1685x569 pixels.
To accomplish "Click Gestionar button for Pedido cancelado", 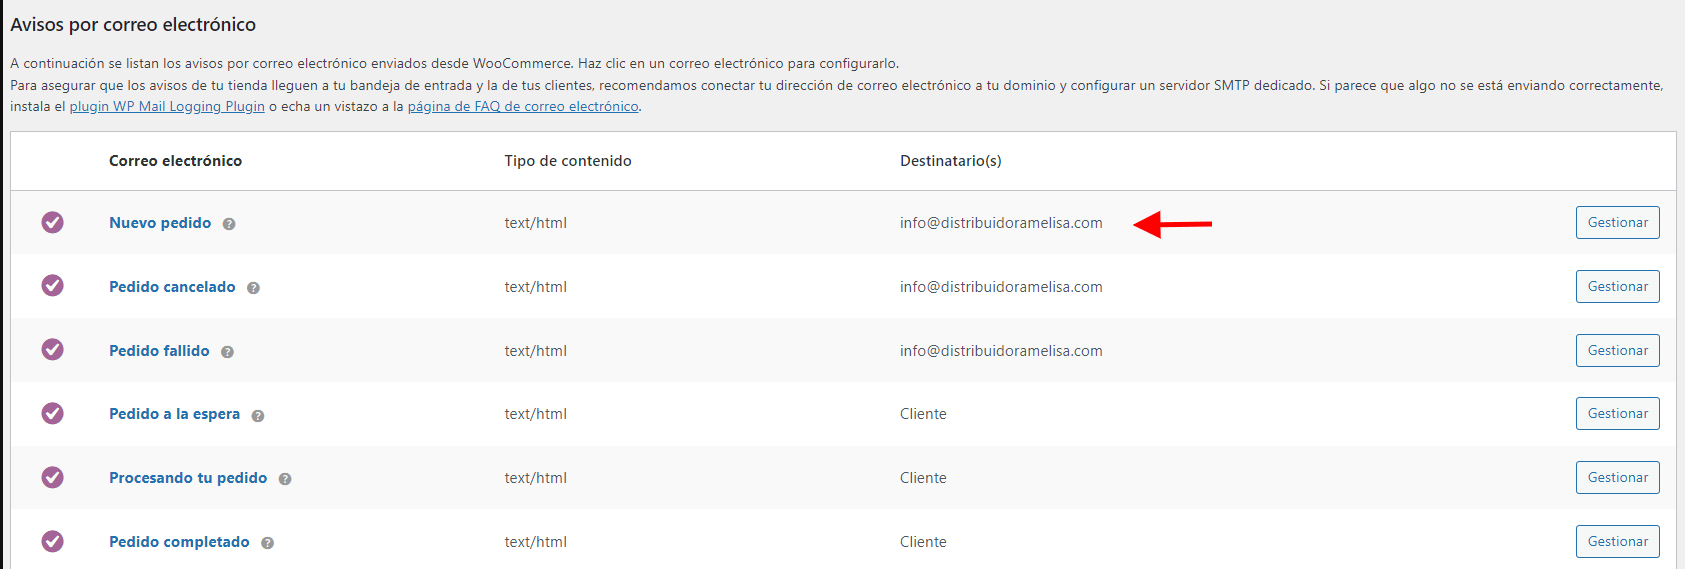I will click(x=1617, y=286).
